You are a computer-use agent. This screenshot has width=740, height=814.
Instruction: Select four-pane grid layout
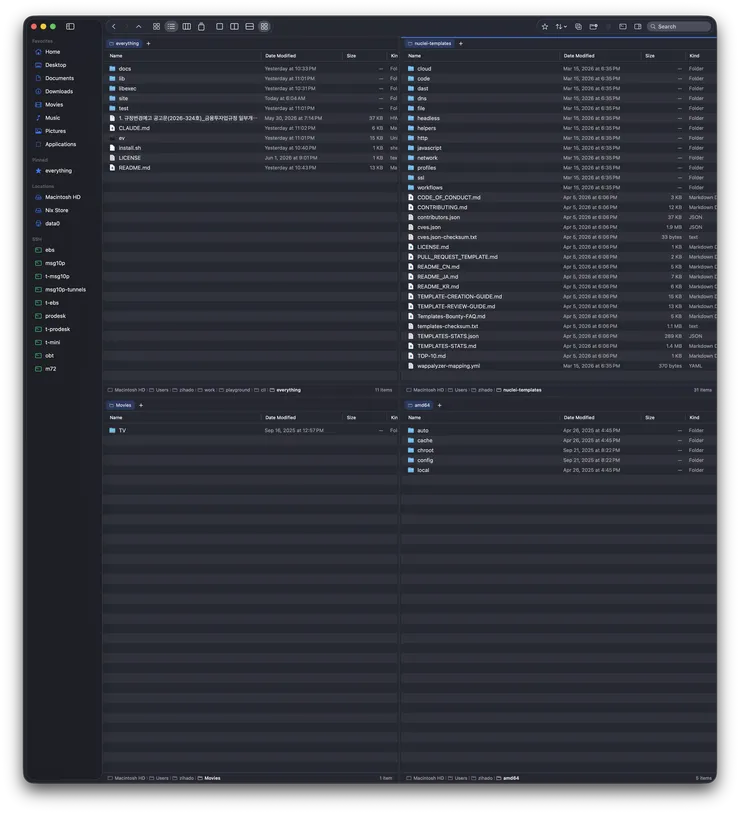pyautogui.click(x=264, y=26)
